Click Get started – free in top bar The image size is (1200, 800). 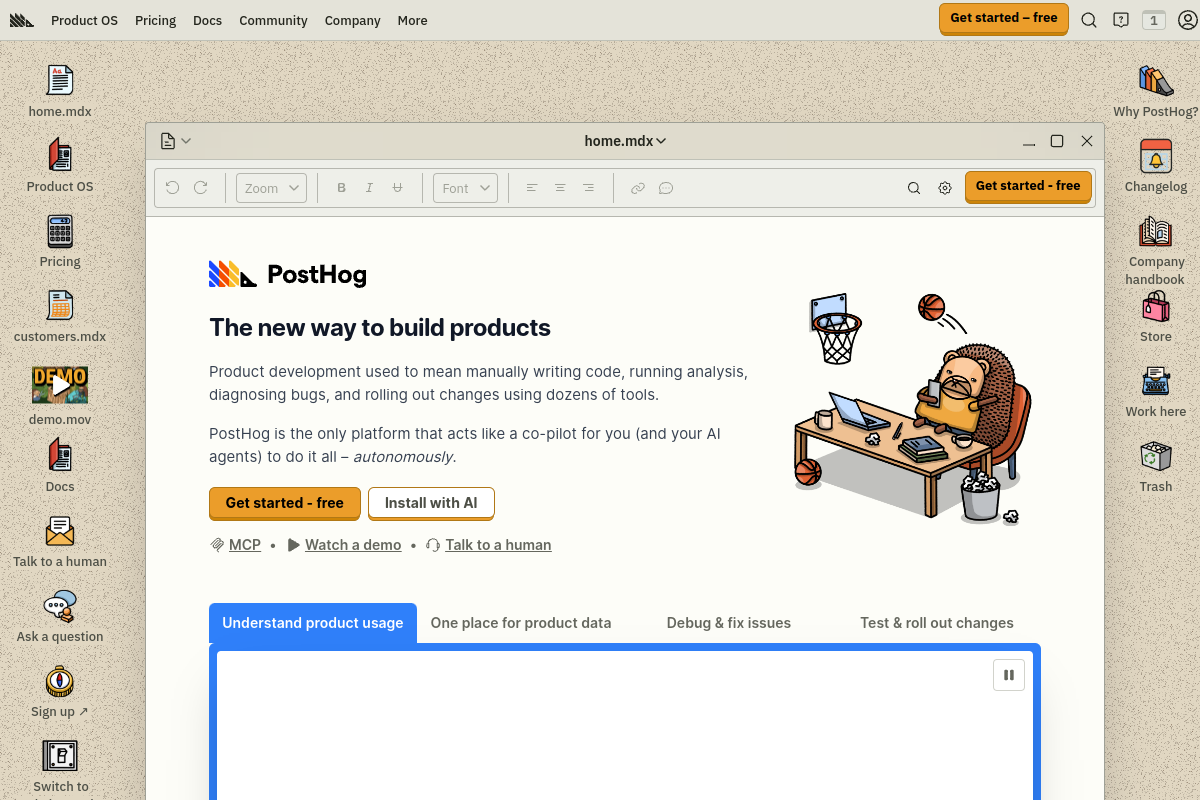[1004, 18]
